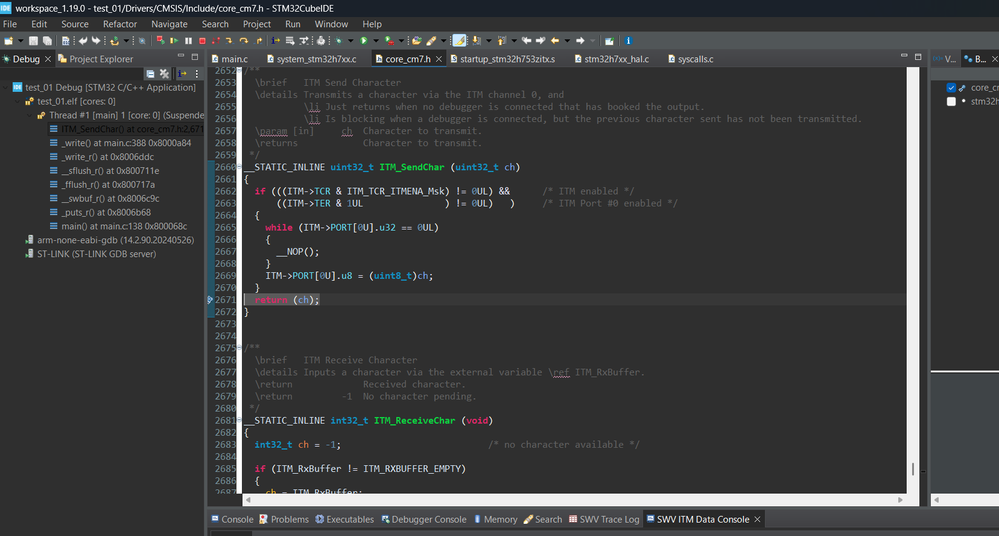Enable the stm32h breakpoint checkbox
This screenshot has width=999, height=536.
point(951,101)
